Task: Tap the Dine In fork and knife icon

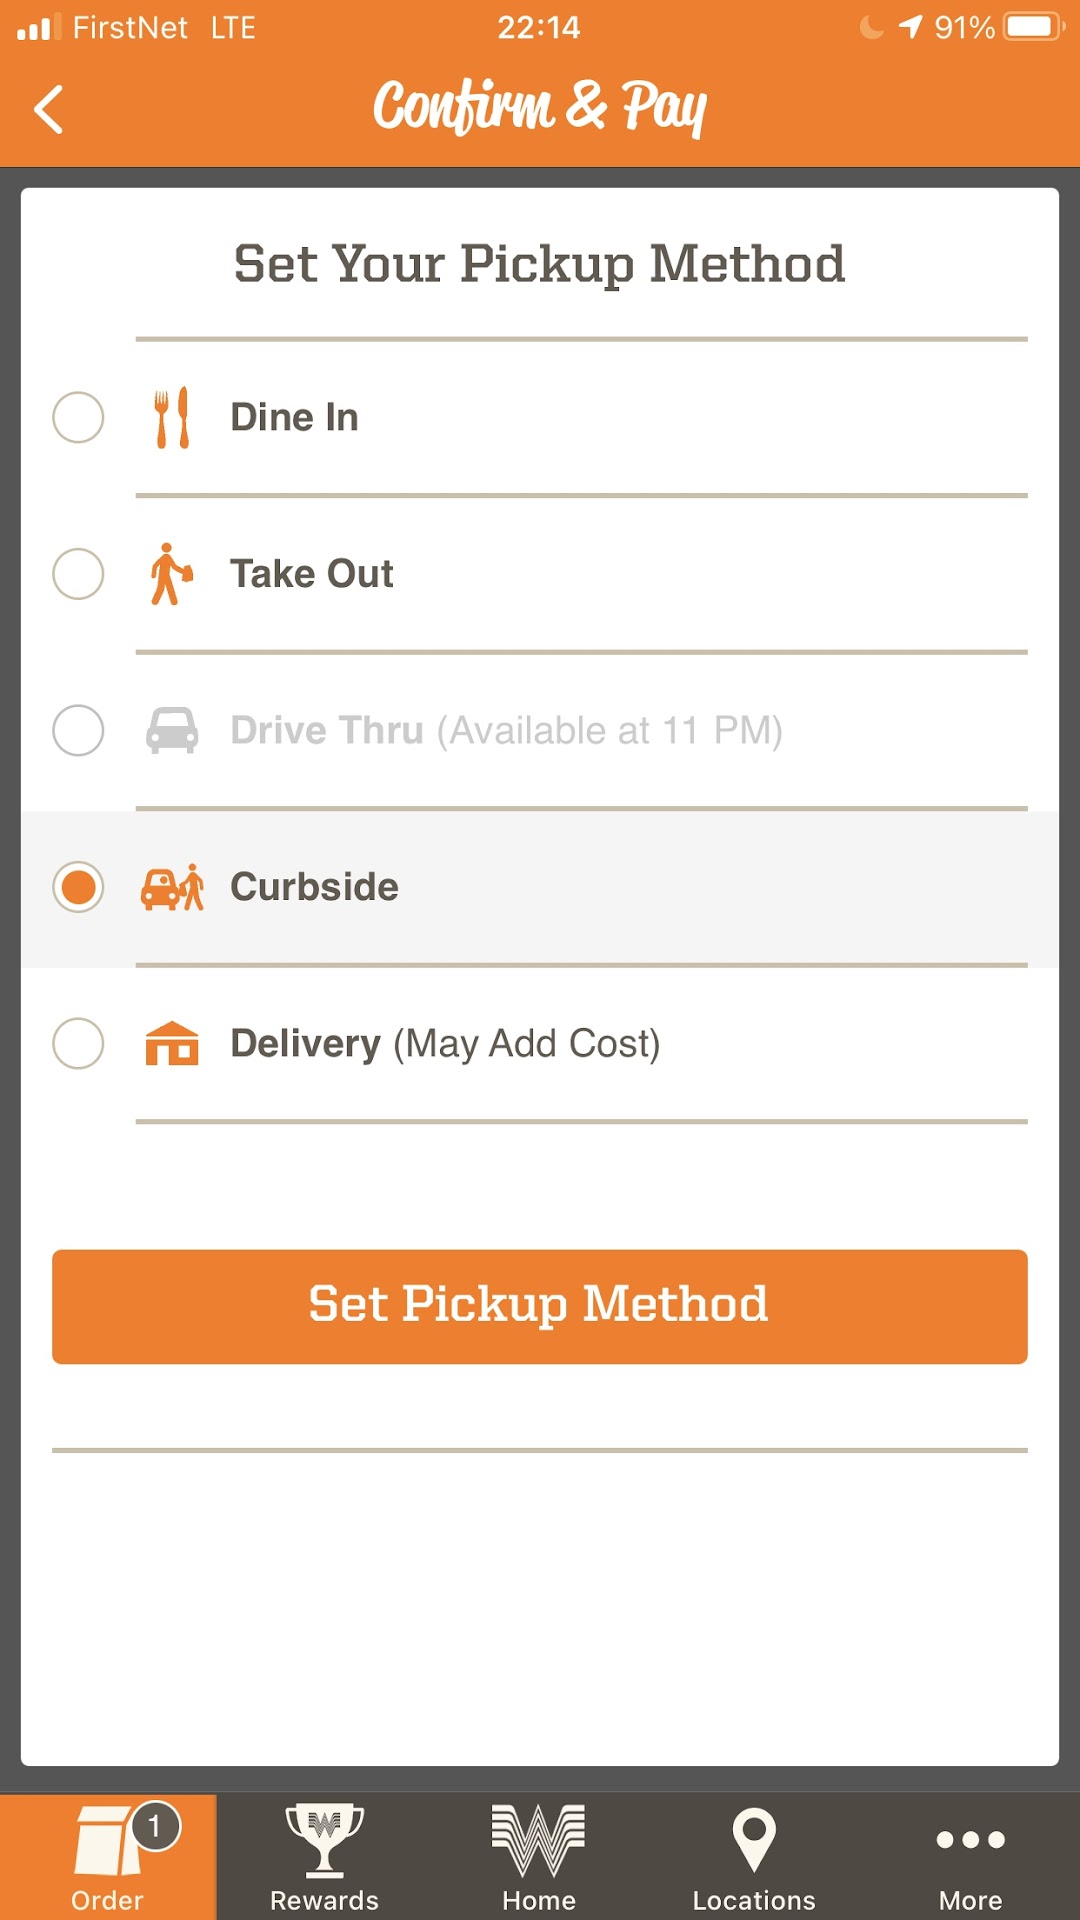Action: pyautogui.click(x=171, y=418)
